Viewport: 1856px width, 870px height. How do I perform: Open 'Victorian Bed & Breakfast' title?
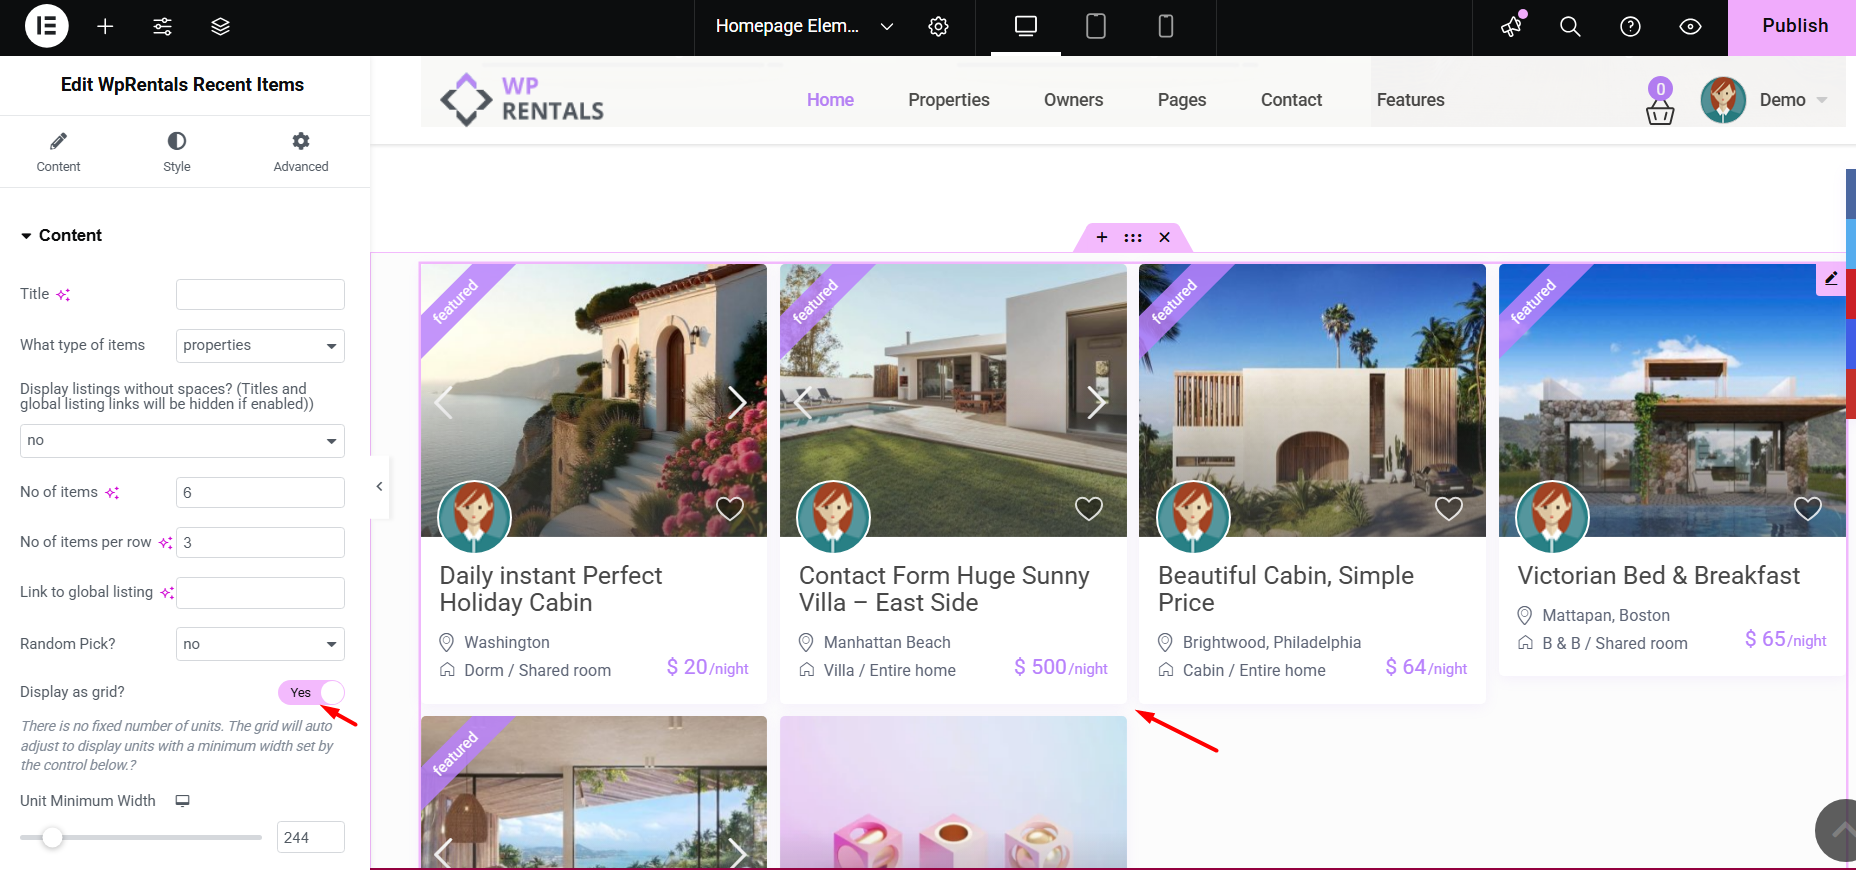pyautogui.click(x=1658, y=576)
